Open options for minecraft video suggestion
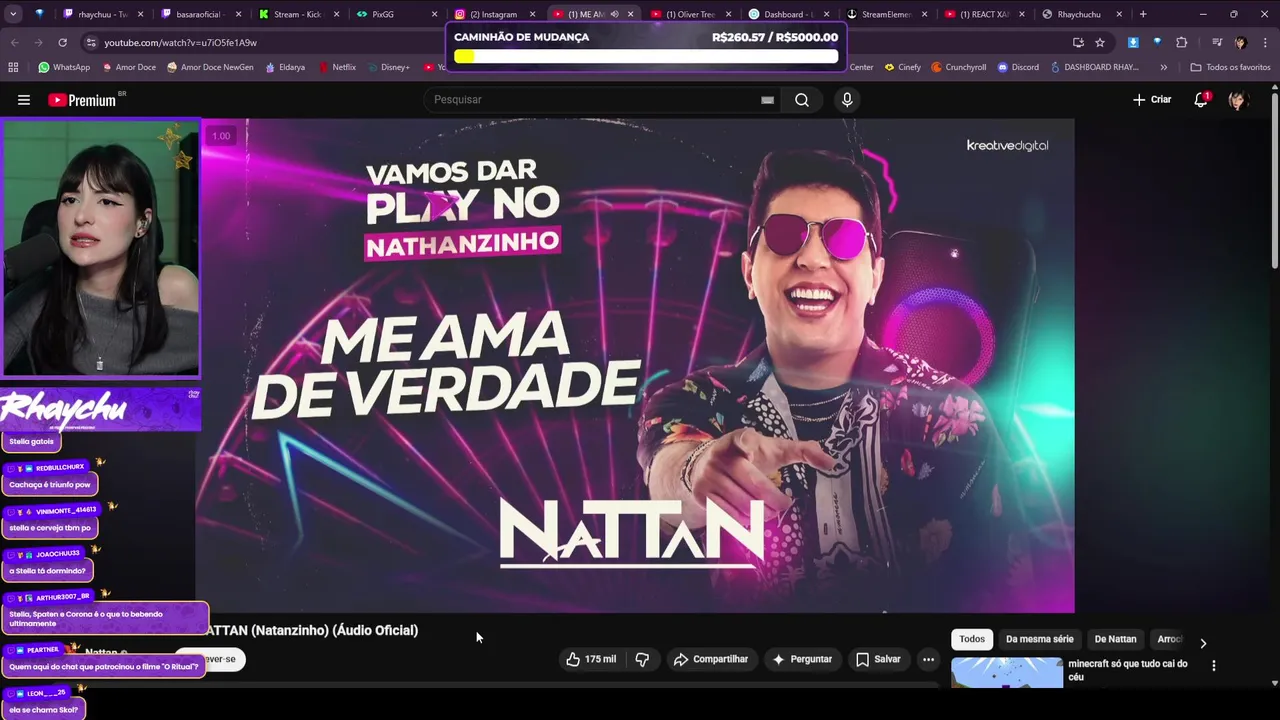This screenshot has width=1280, height=720. click(x=1214, y=666)
